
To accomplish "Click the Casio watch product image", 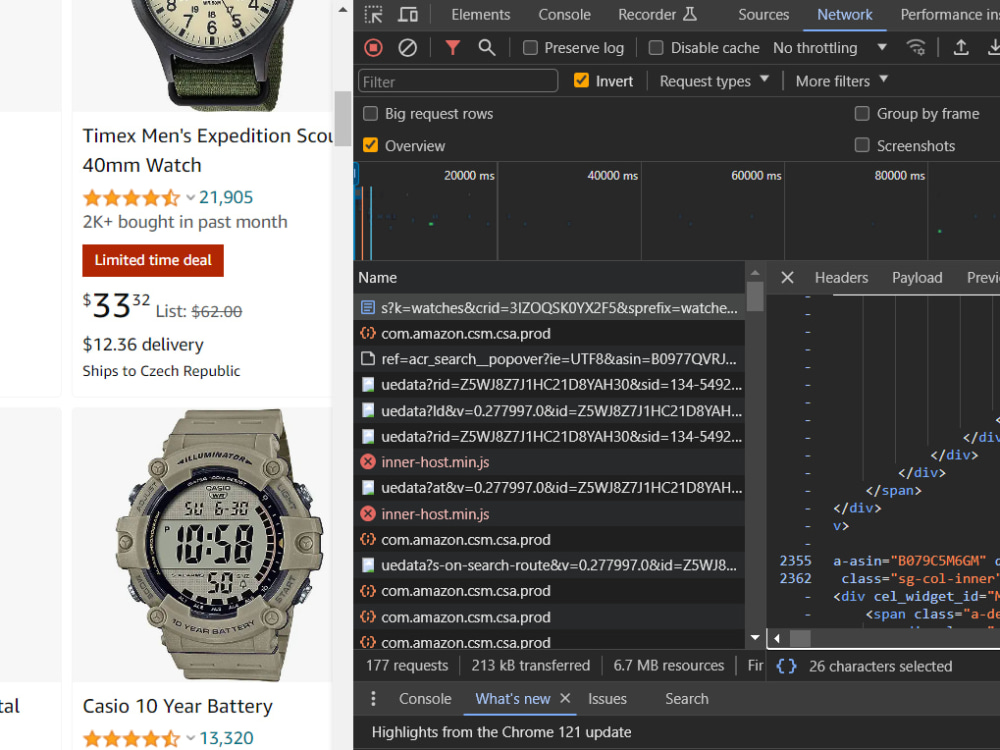I will tap(219, 544).
